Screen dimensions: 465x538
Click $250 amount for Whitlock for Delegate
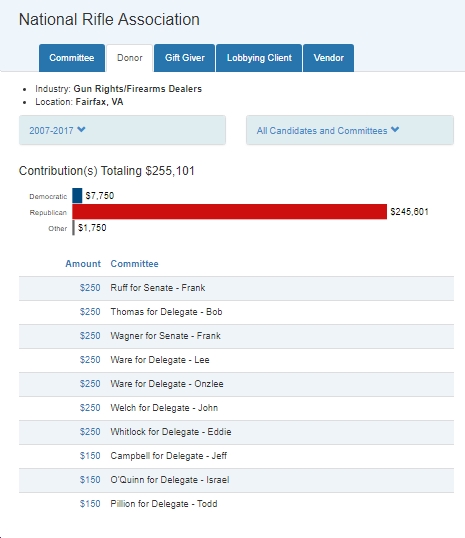[90, 432]
